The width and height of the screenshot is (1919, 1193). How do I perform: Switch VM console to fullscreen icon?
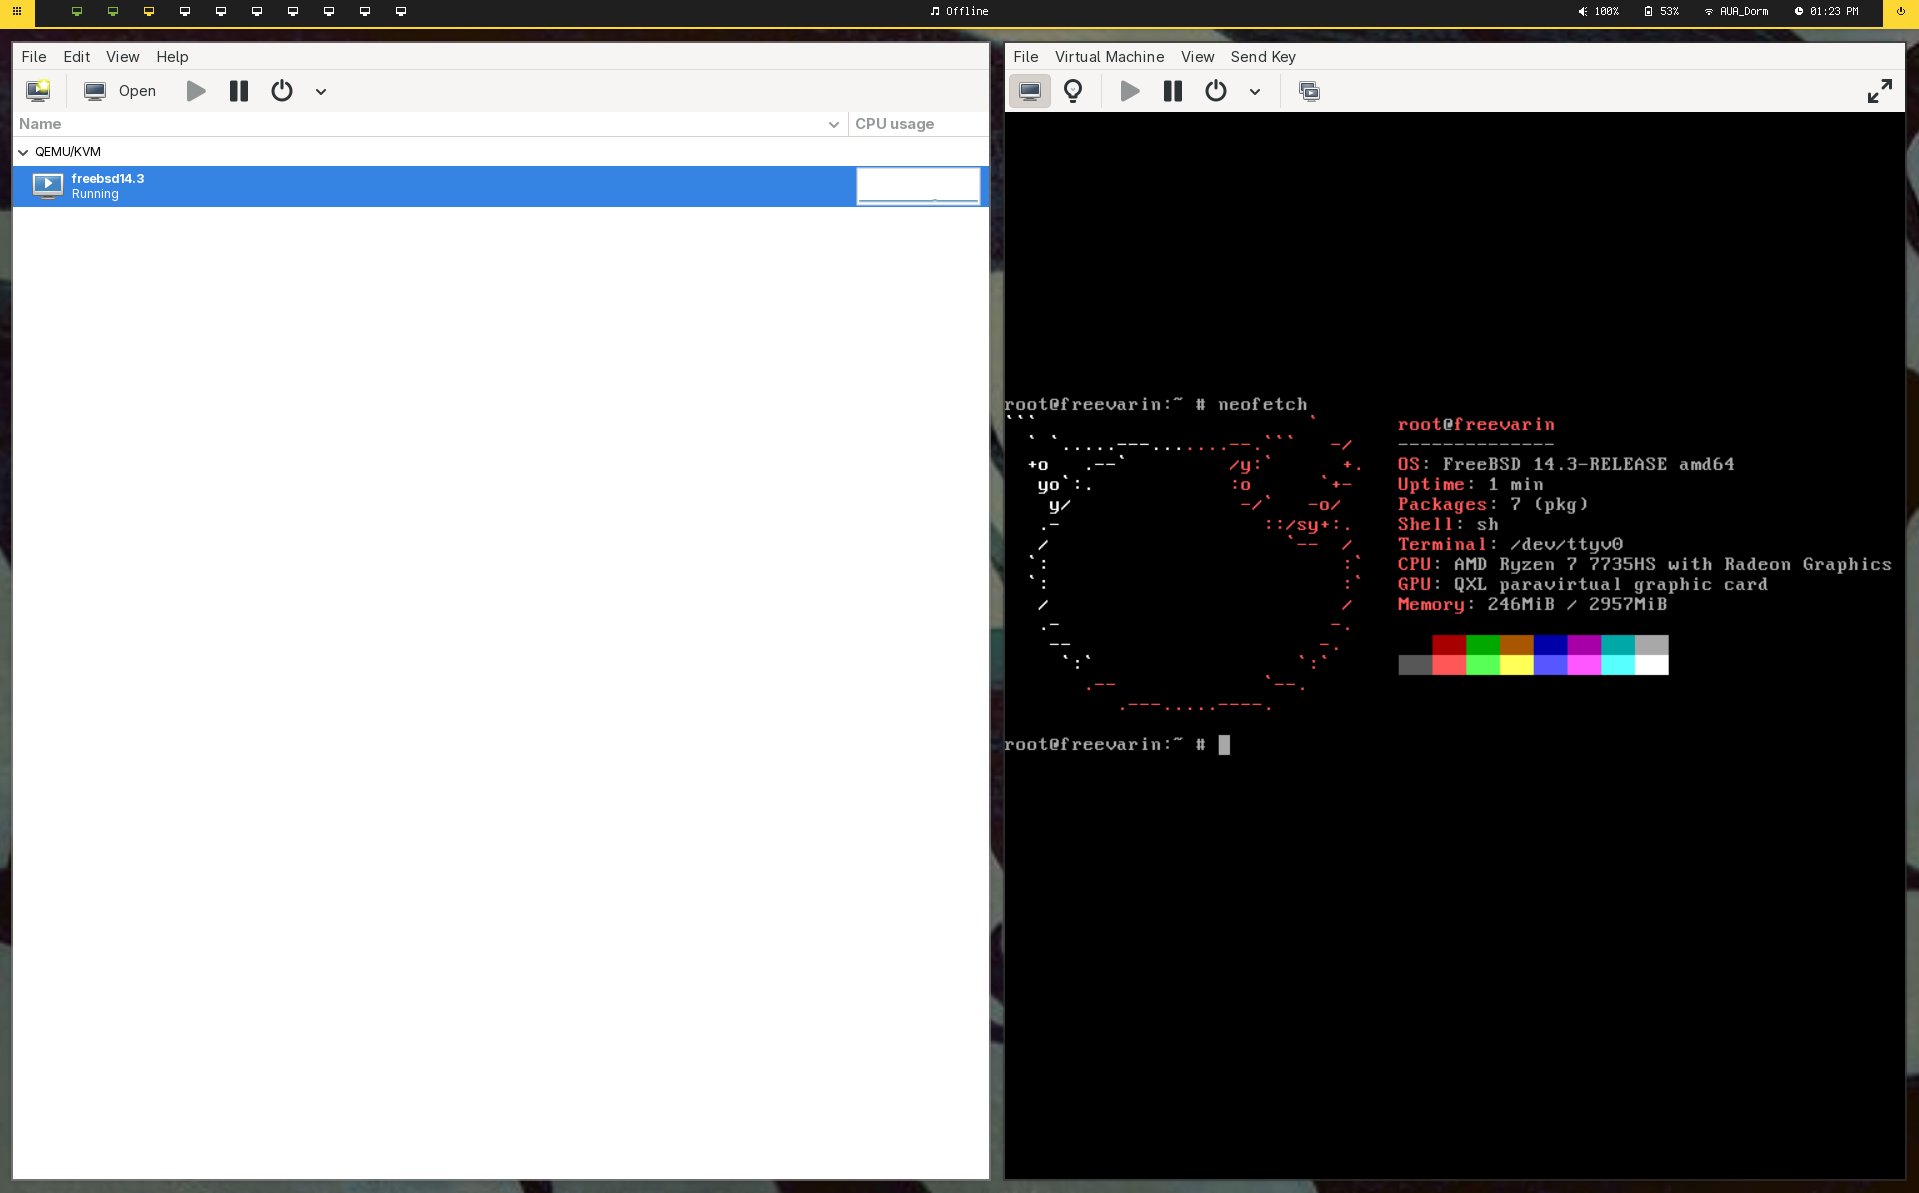tap(1880, 91)
